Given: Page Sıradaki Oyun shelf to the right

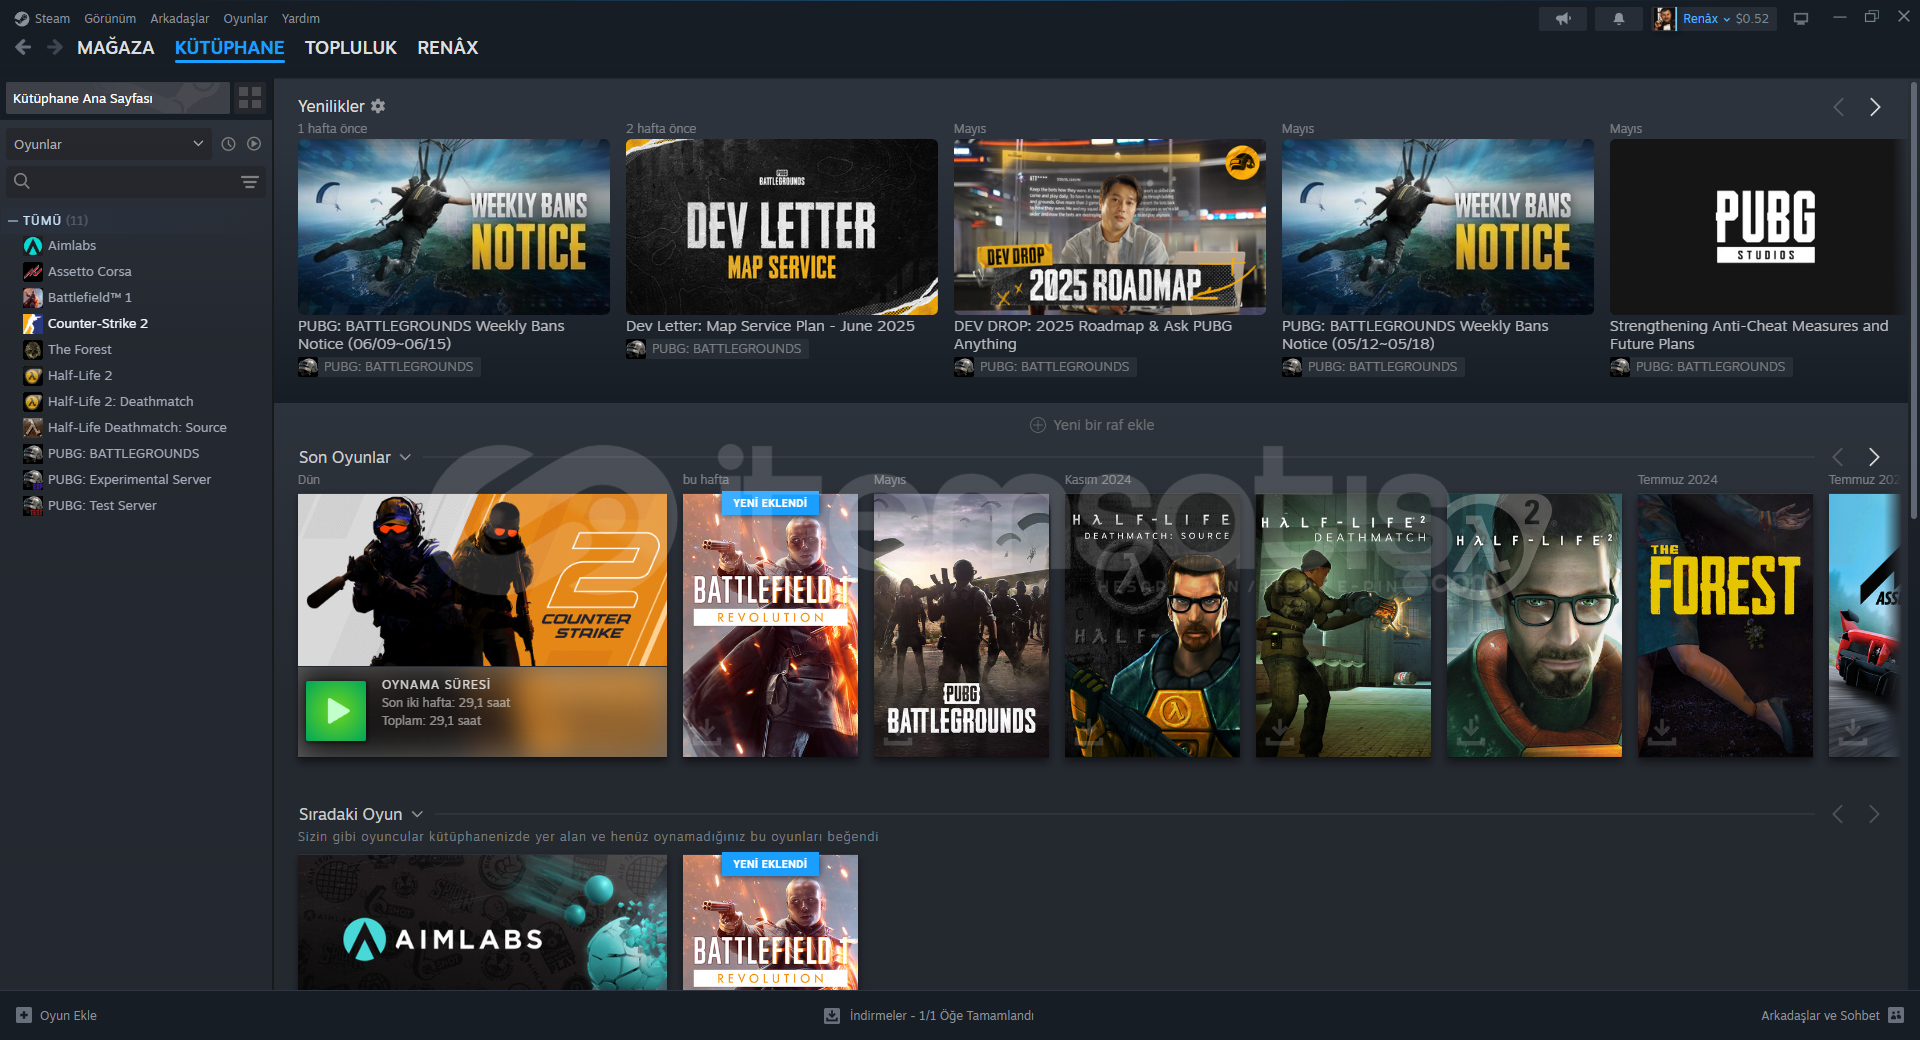Looking at the screenshot, I should tap(1874, 814).
